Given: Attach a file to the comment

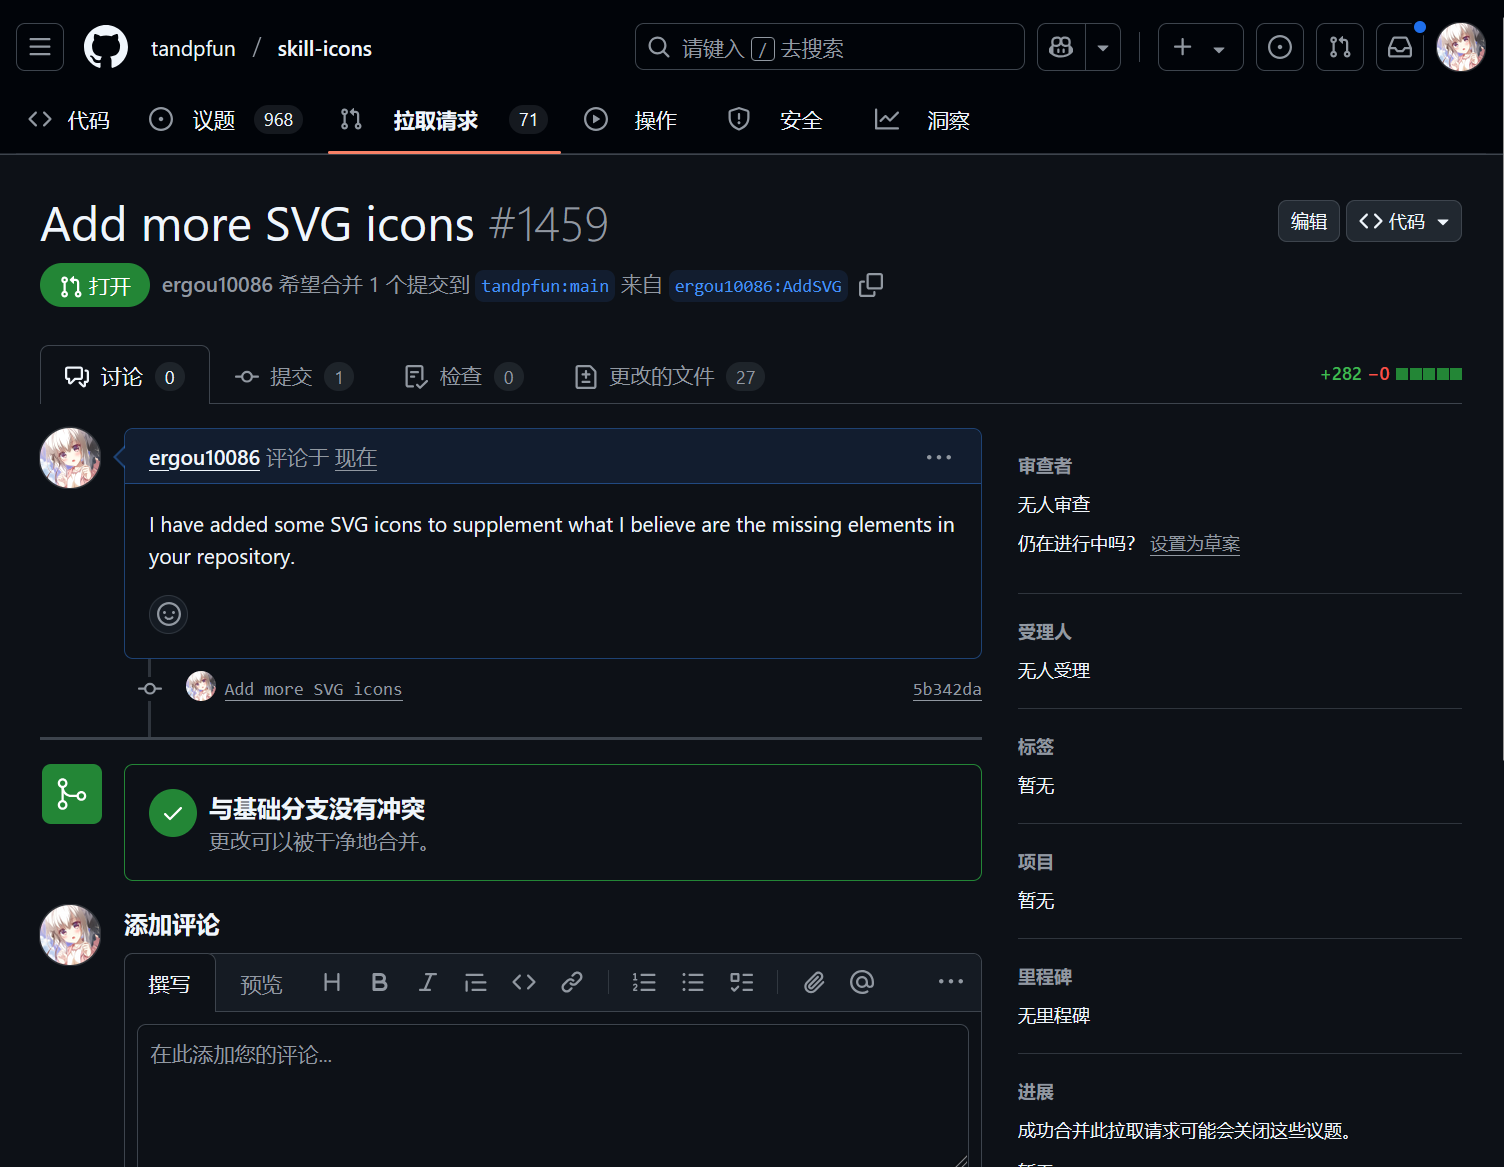Looking at the screenshot, I should pos(814,983).
